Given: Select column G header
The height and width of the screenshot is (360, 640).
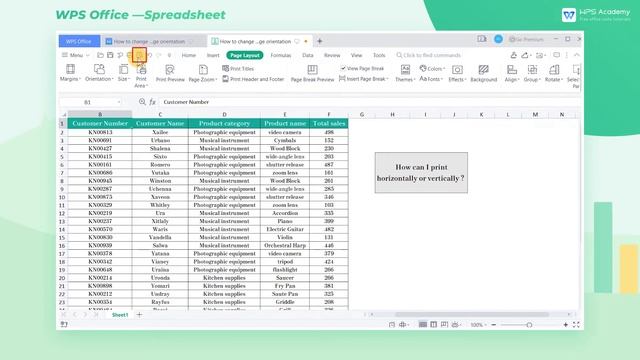Looking at the screenshot, I should tap(362, 114).
